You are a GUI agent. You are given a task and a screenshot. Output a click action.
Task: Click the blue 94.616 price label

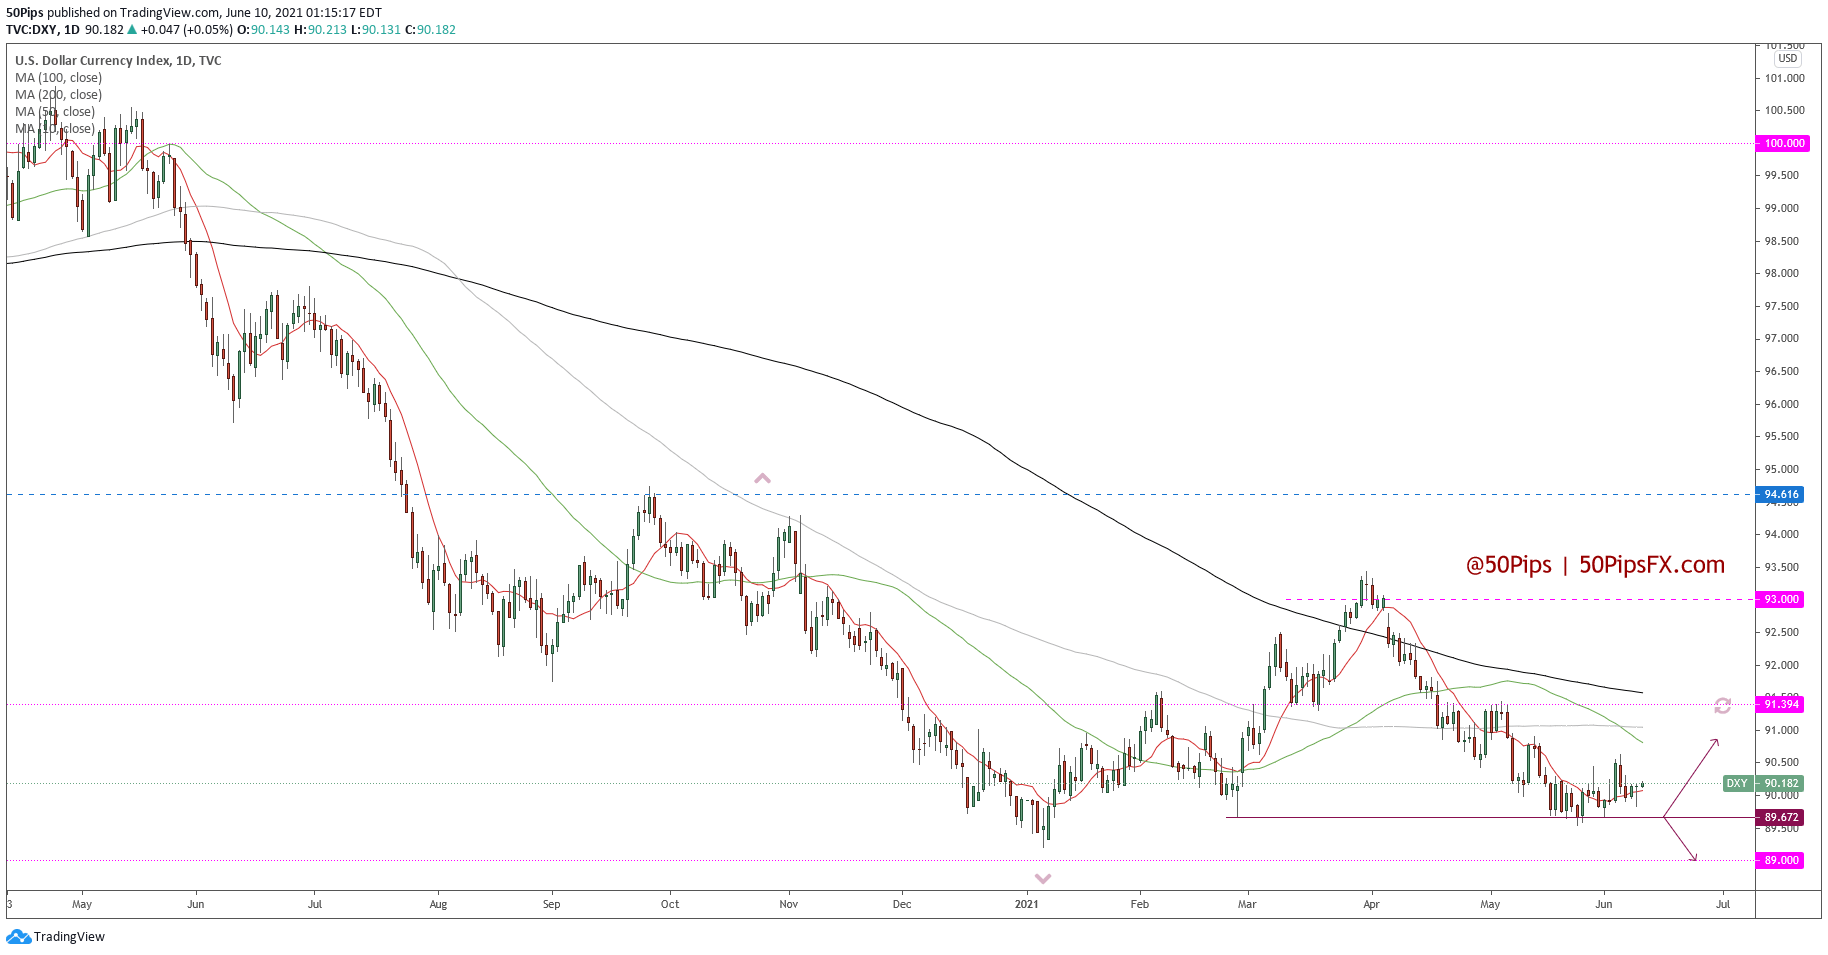tap(1780, 495)
